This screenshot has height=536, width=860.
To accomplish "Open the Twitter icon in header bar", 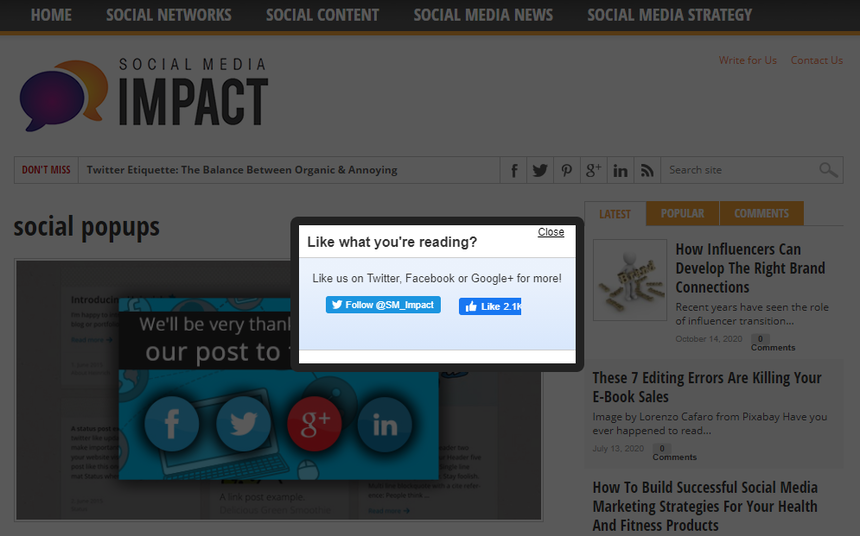I will pyautogui.click(x=540, y=170).
